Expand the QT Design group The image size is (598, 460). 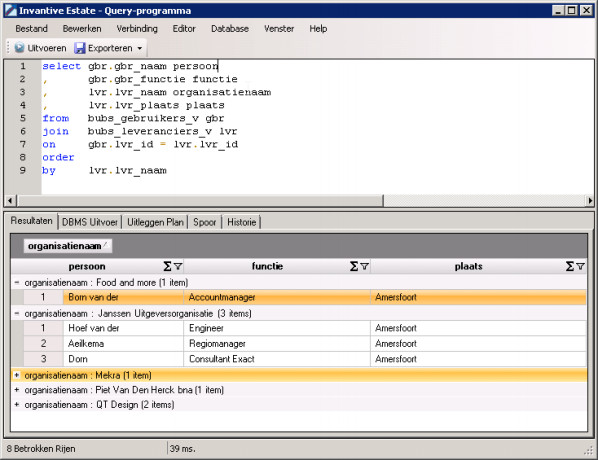(x=17, y=404)
